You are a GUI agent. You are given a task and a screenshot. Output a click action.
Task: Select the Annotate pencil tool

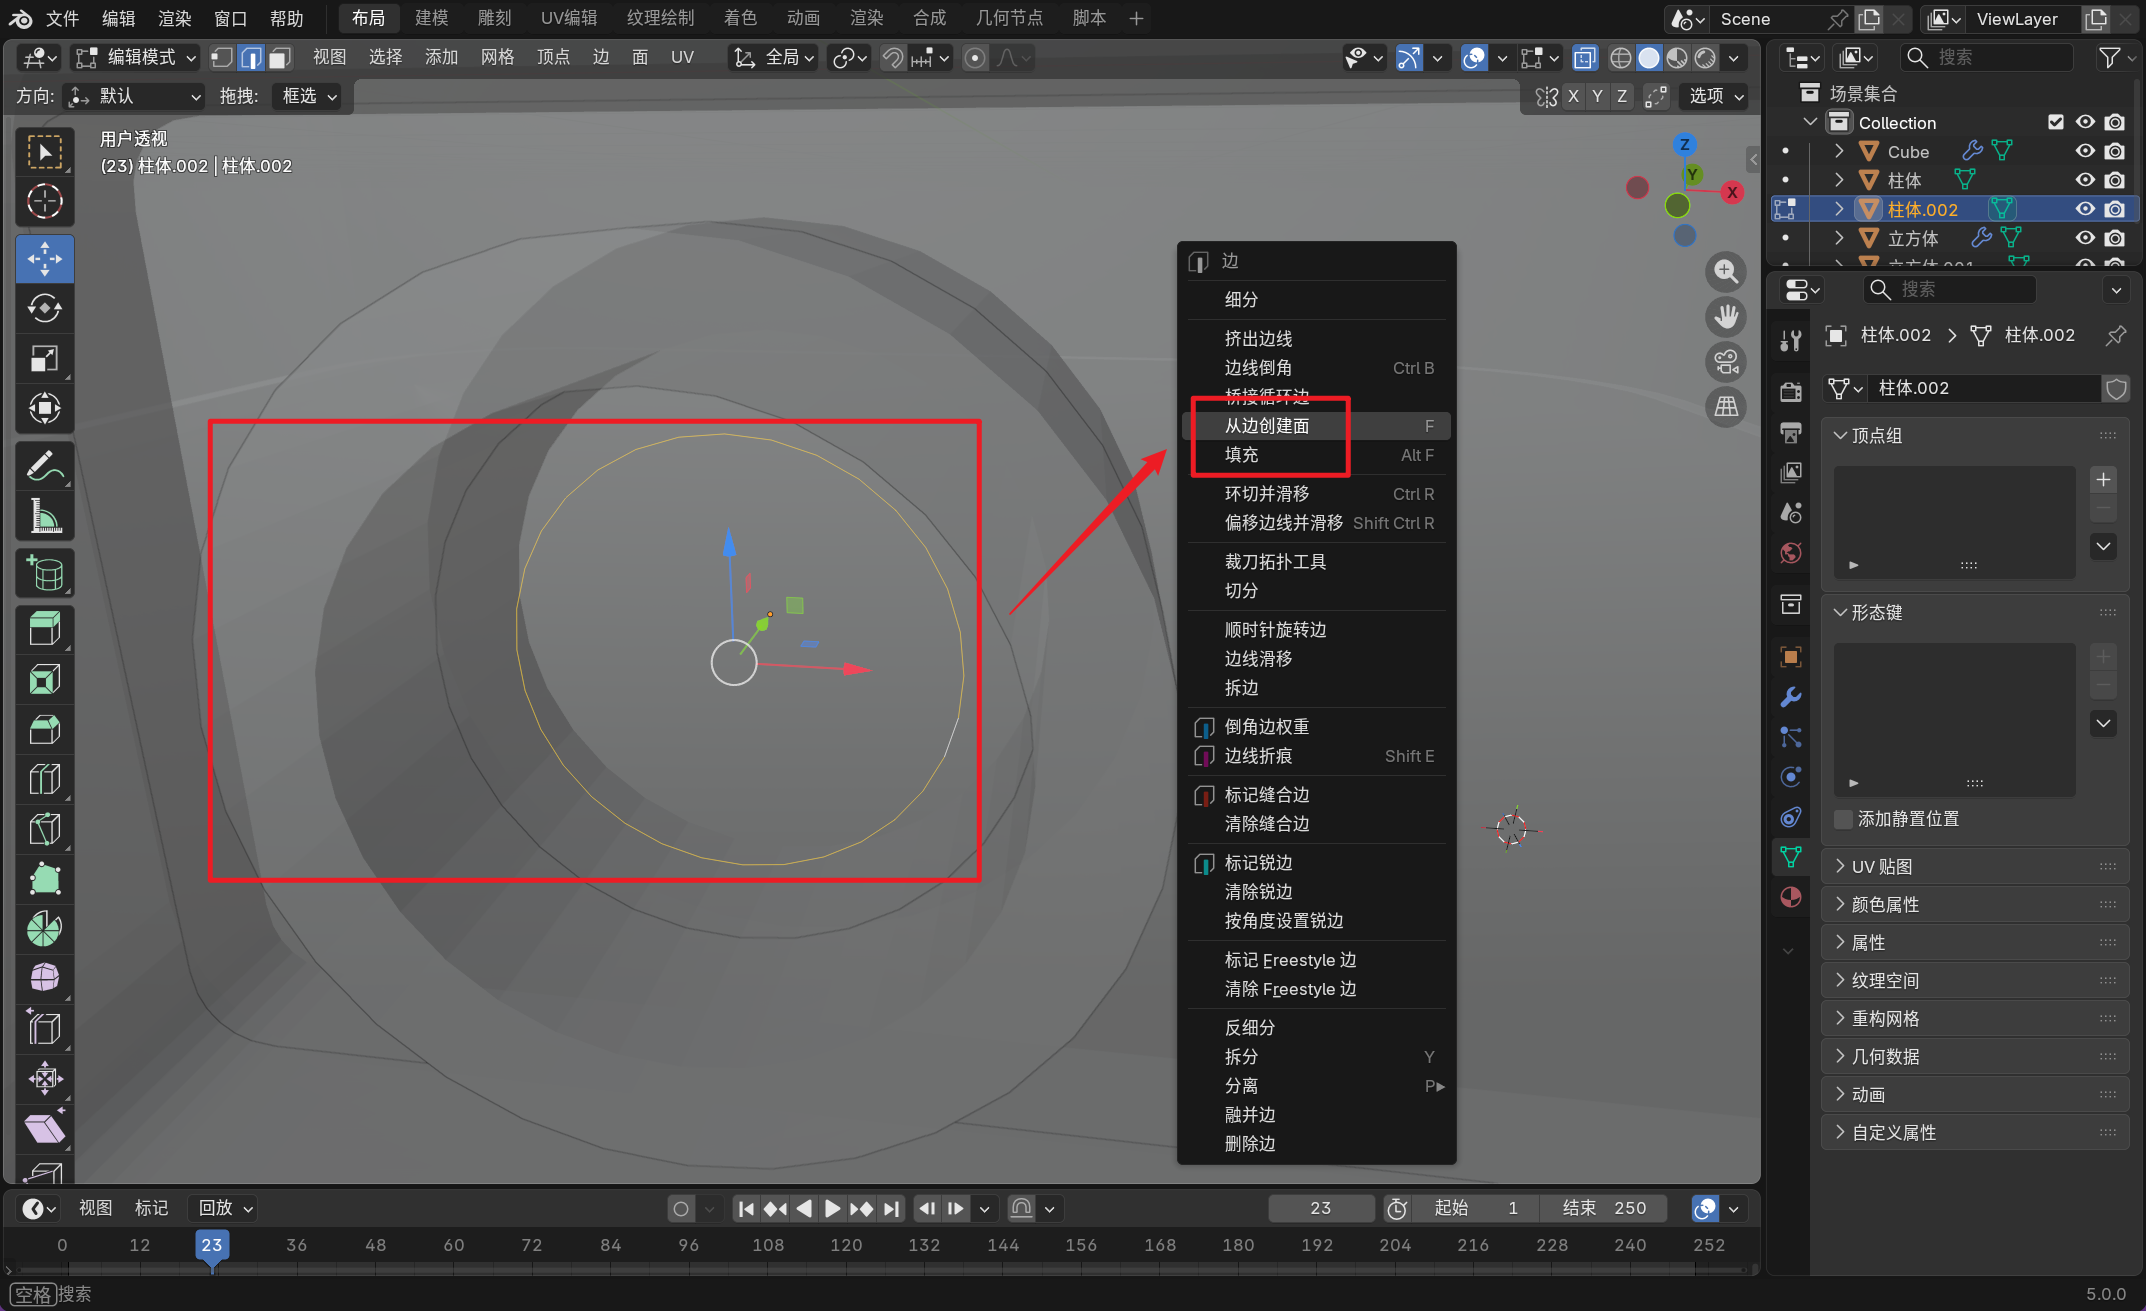click(x=44, y=466)
